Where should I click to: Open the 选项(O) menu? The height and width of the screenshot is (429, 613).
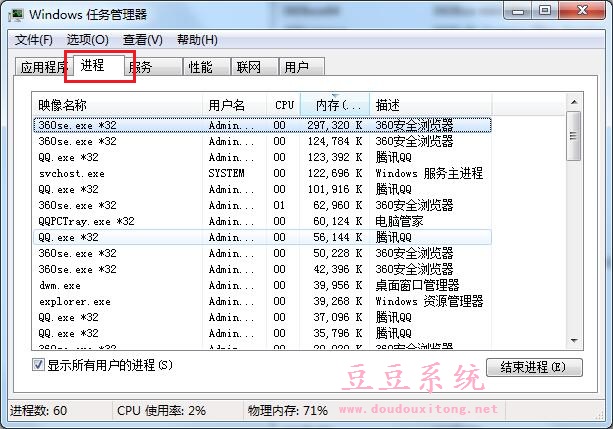click(88, 40)
